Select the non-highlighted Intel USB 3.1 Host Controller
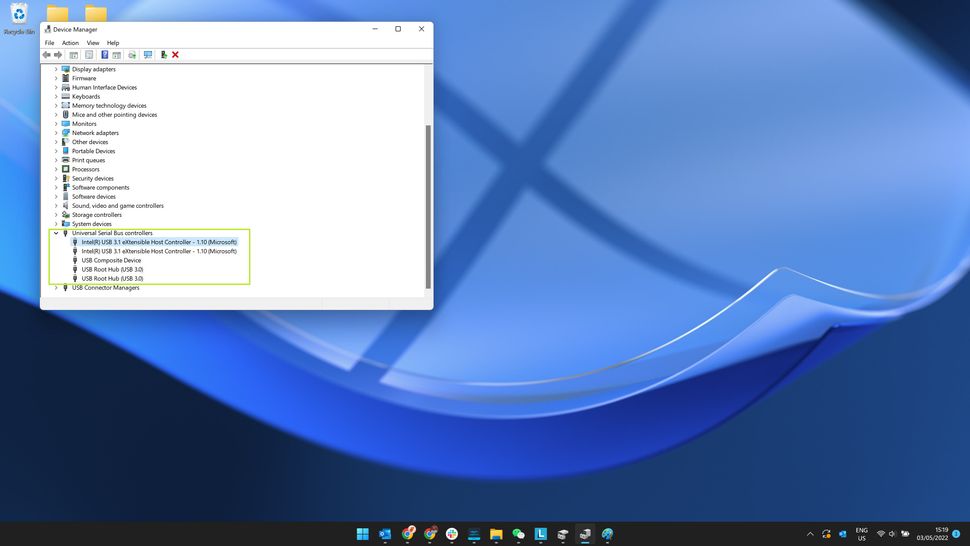This screenshot has width=970, height=546. pyautogui.click(x=159, y=251)
